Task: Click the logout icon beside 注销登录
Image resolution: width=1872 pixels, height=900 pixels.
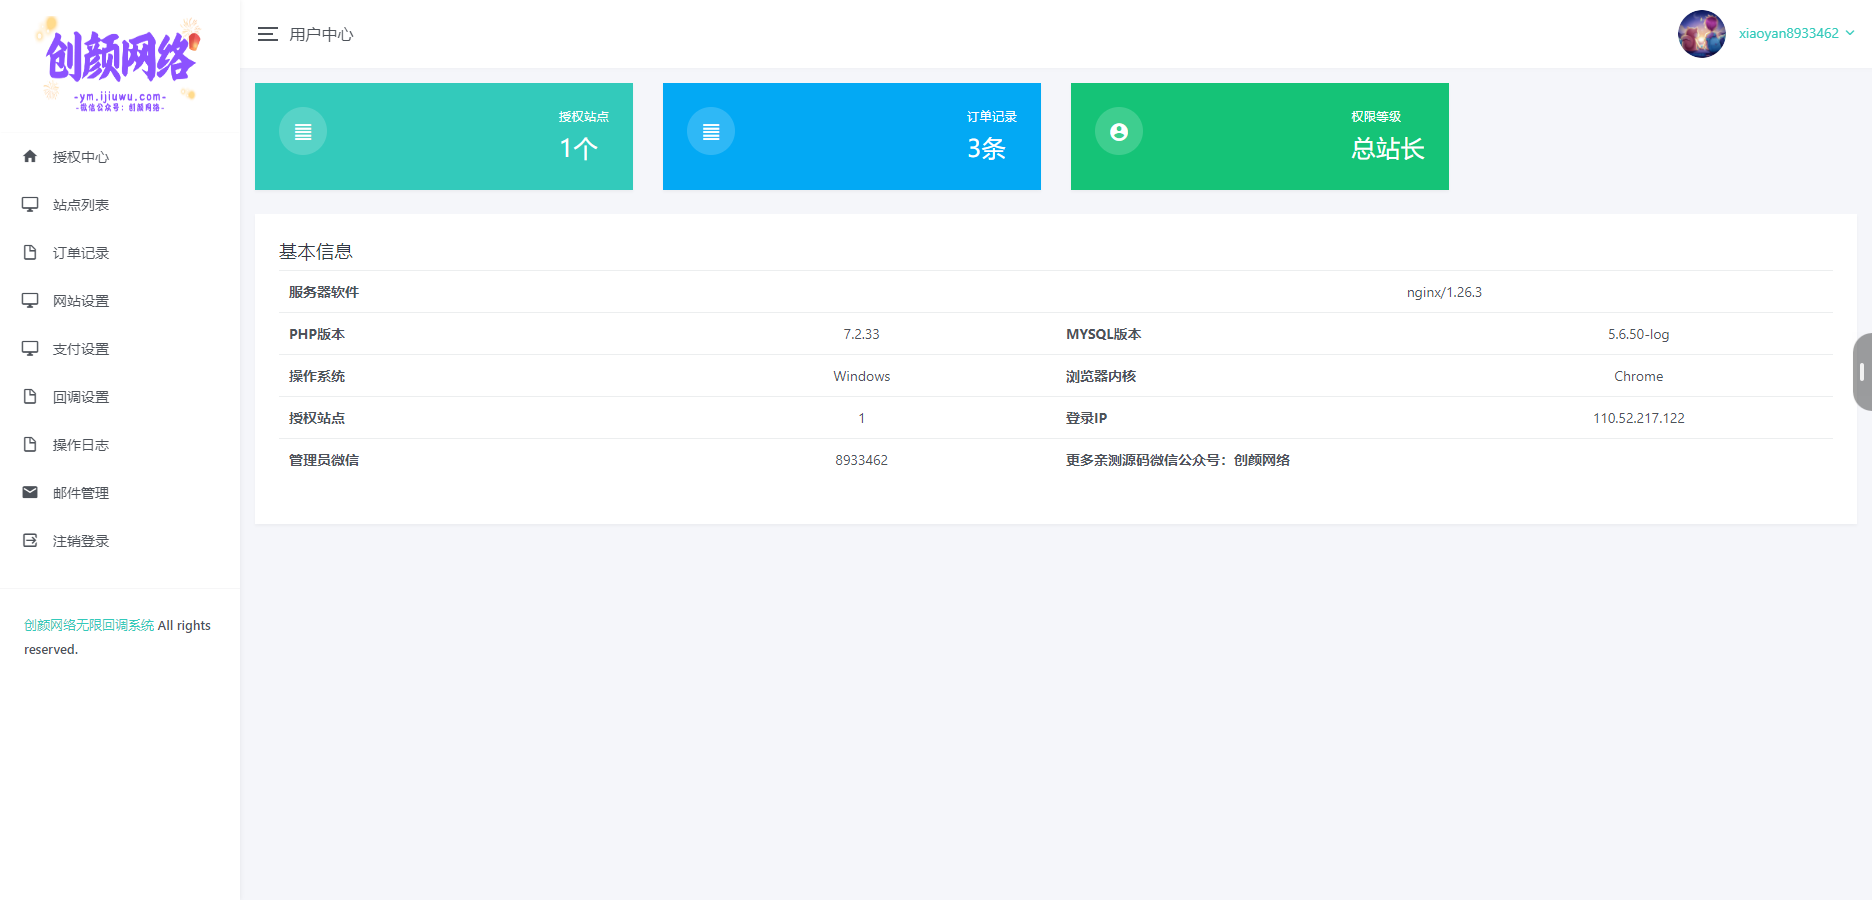Action: click(x=30, y=540)
